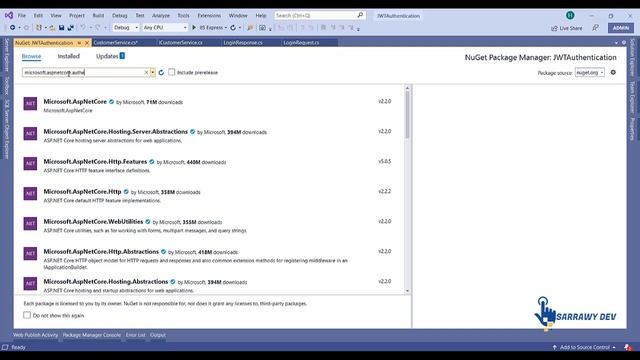The image size is (640, 360).
Task: Click the package list vertical scrollbar thumb
Action: click(407, 114)
